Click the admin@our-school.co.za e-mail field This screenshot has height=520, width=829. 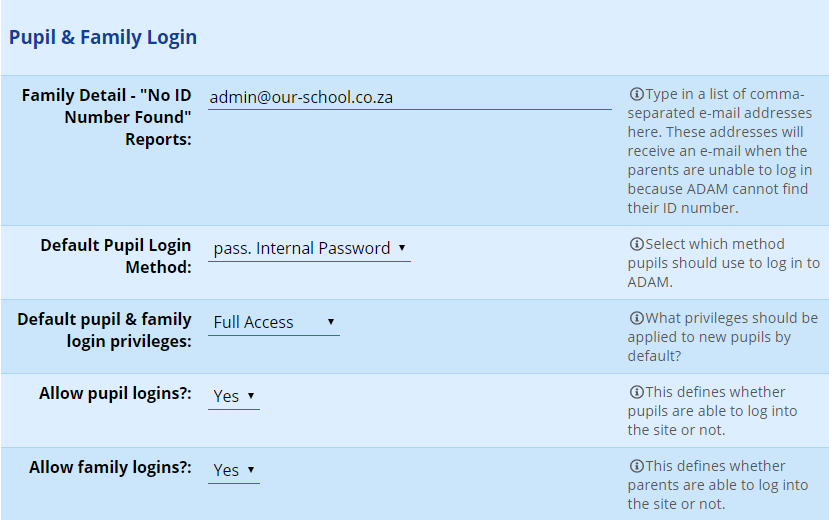(x=409, y=98)
